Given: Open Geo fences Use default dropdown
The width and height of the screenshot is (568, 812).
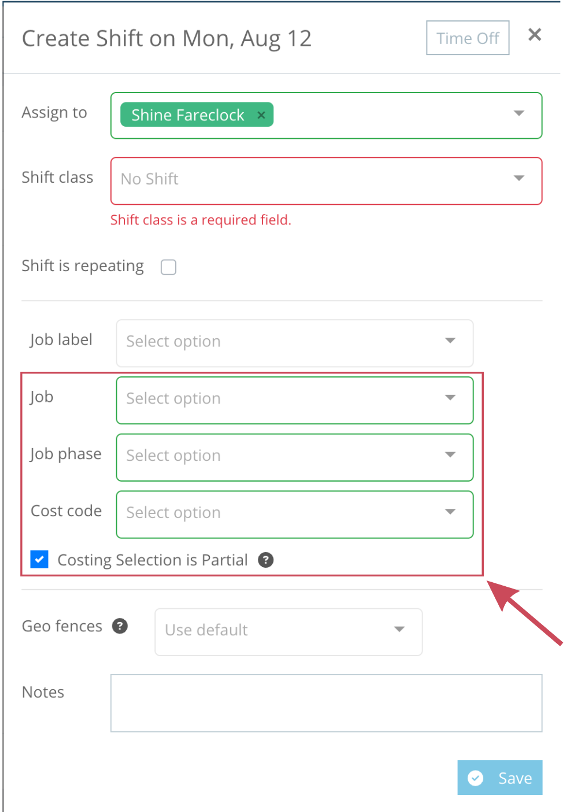Looking at the screenshot, I should point(288,631).
